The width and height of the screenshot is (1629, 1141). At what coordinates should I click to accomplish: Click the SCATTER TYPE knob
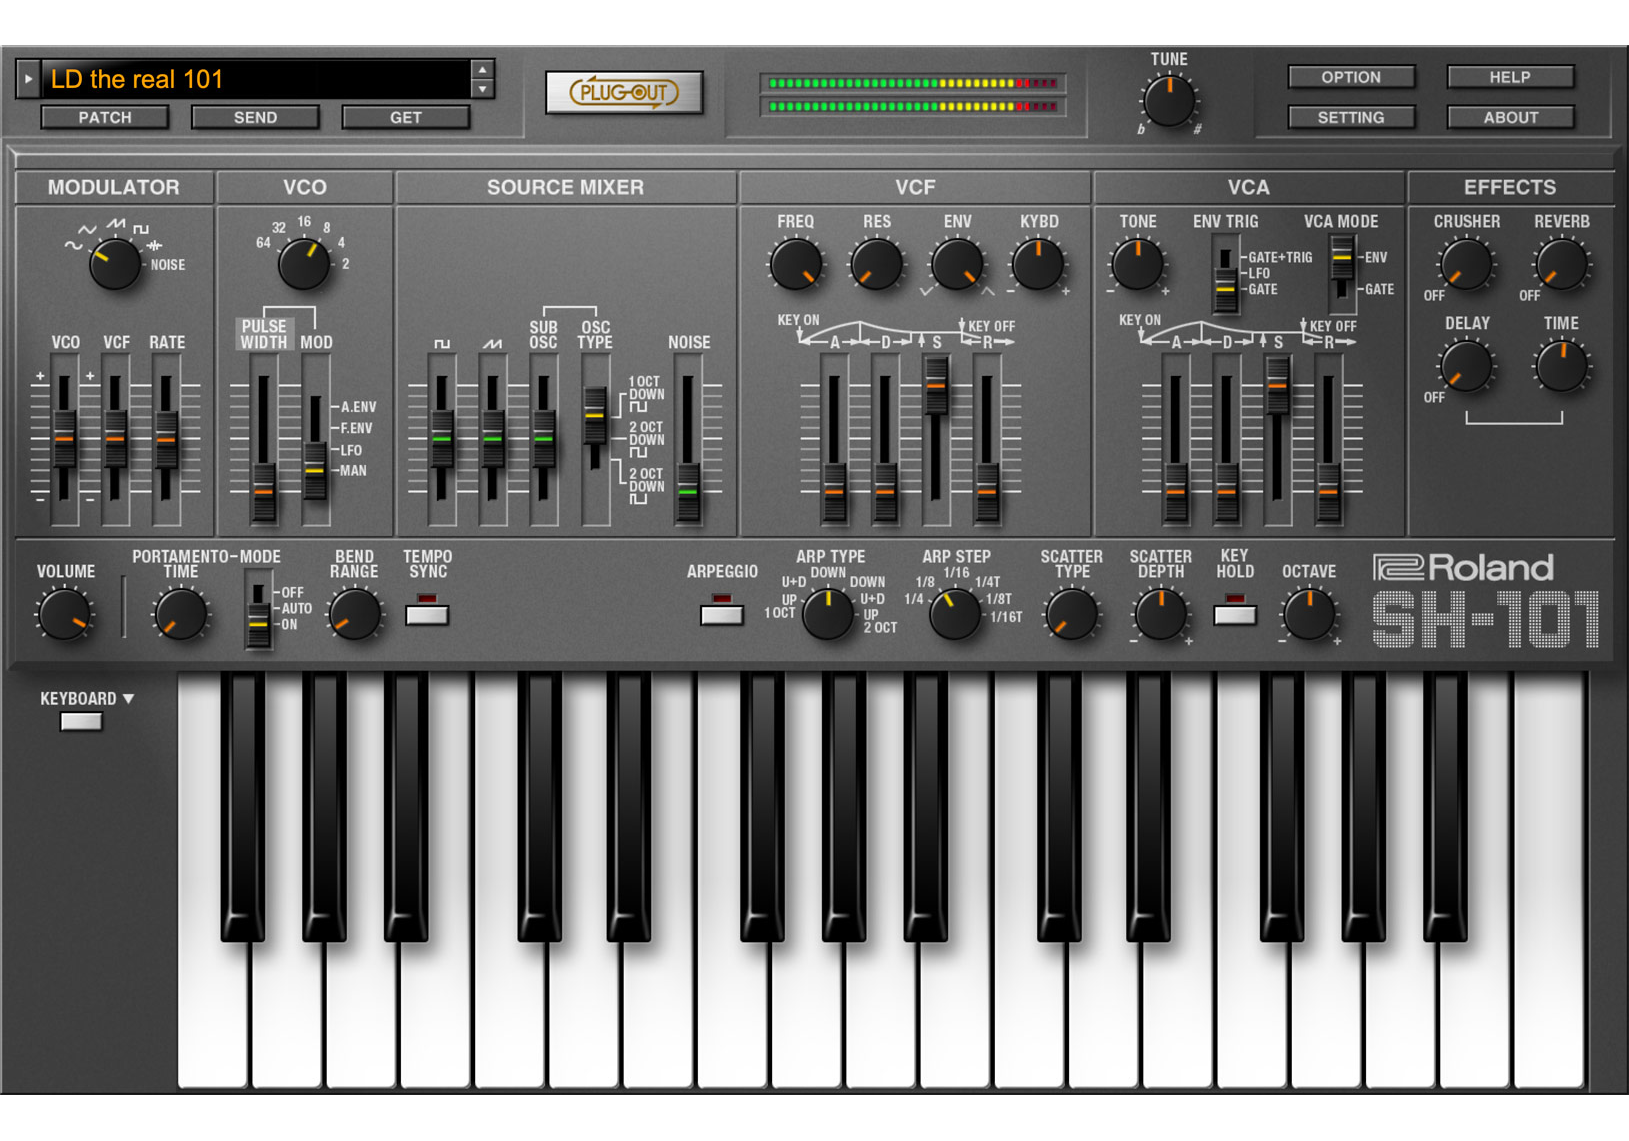1071,614
